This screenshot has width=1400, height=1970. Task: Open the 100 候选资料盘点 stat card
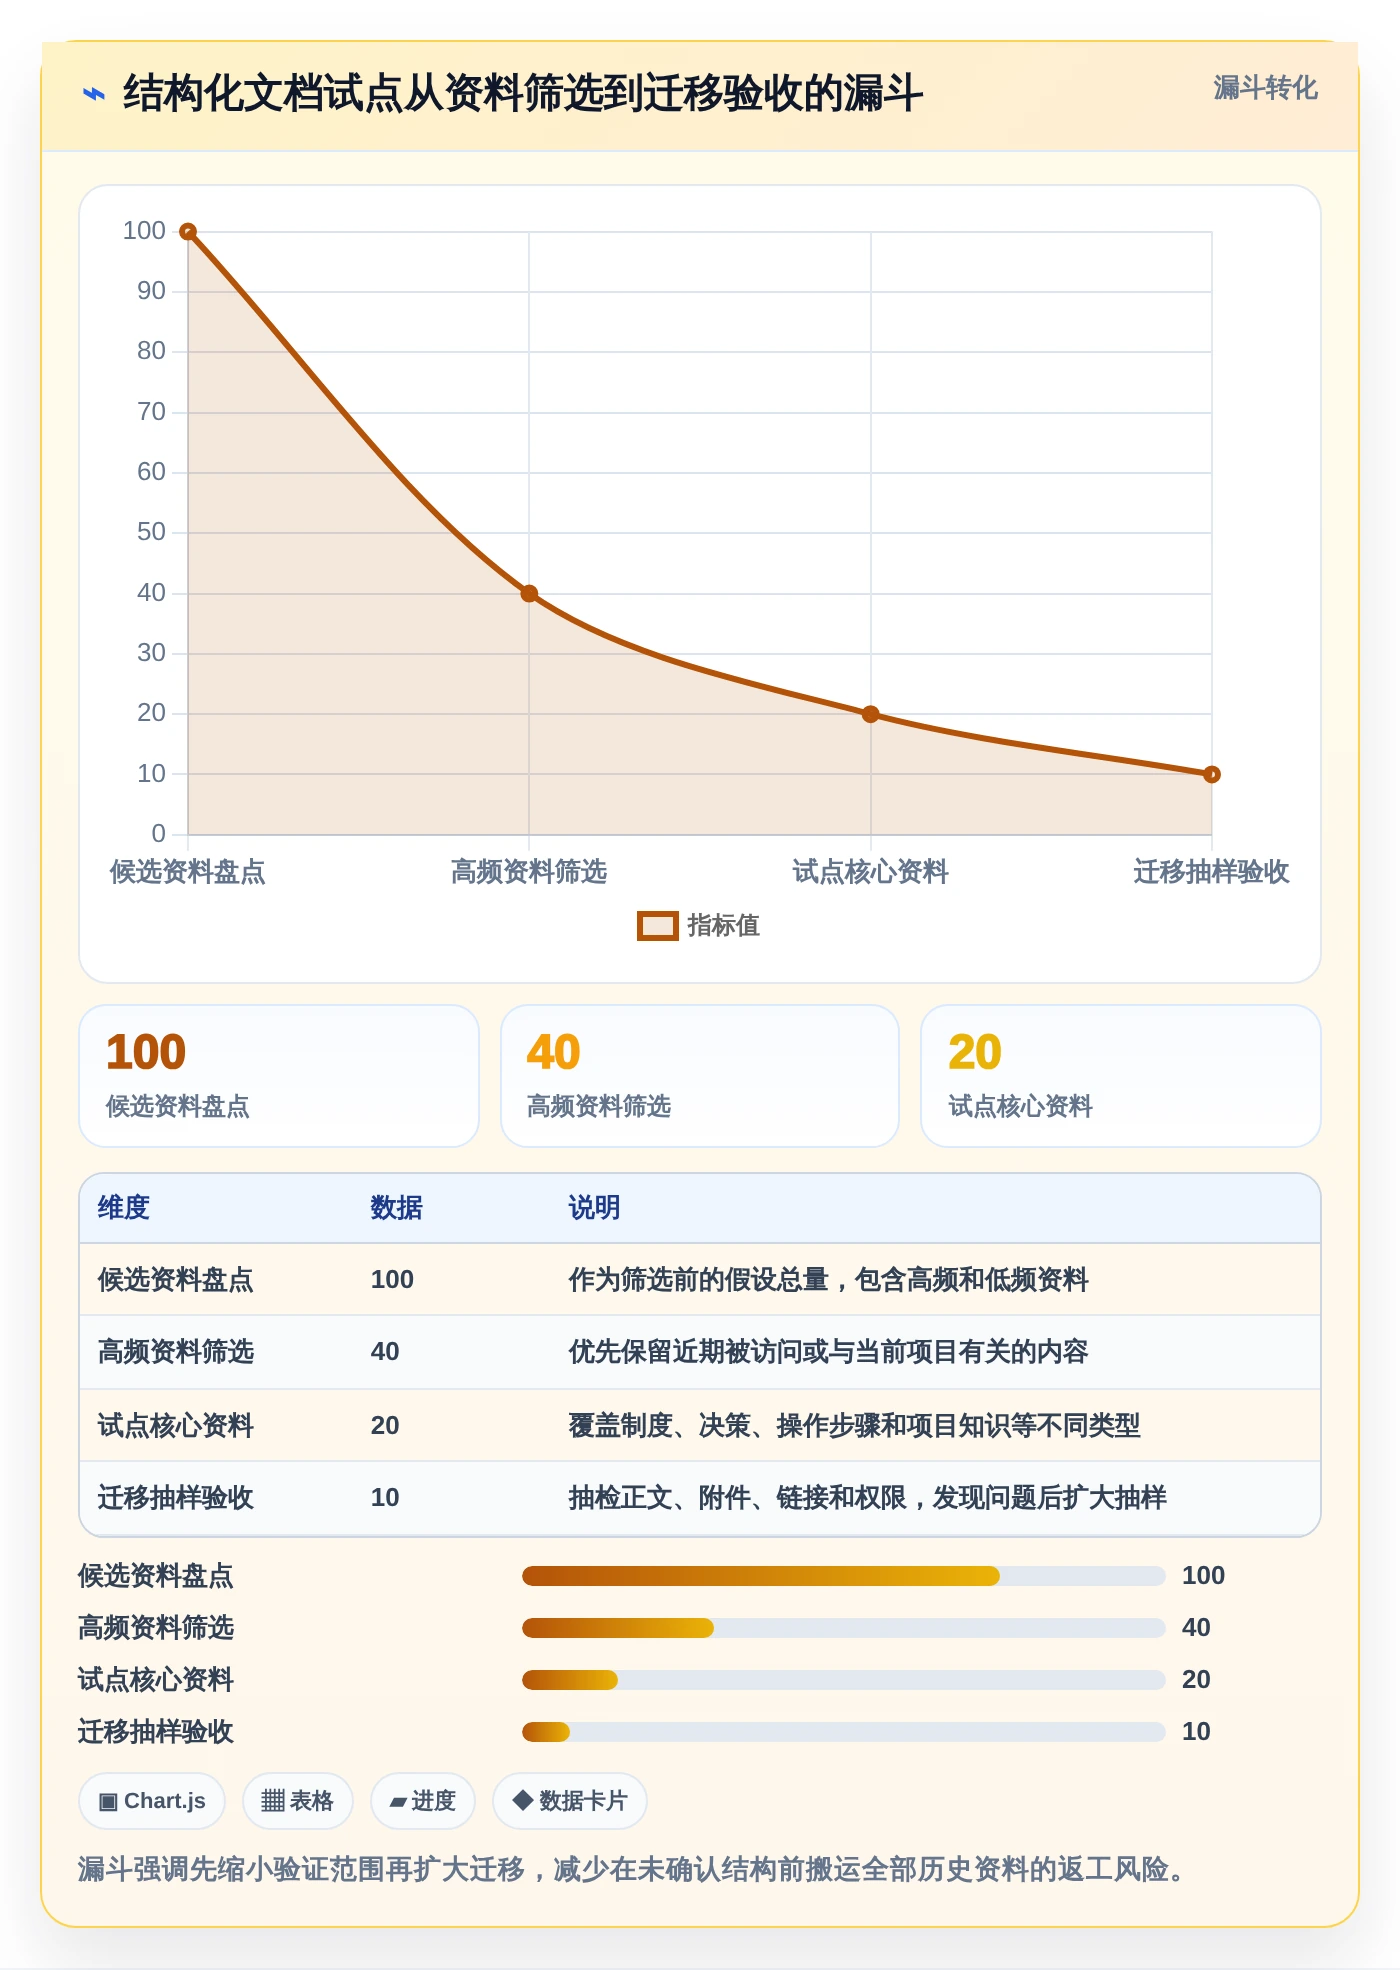279,1076
